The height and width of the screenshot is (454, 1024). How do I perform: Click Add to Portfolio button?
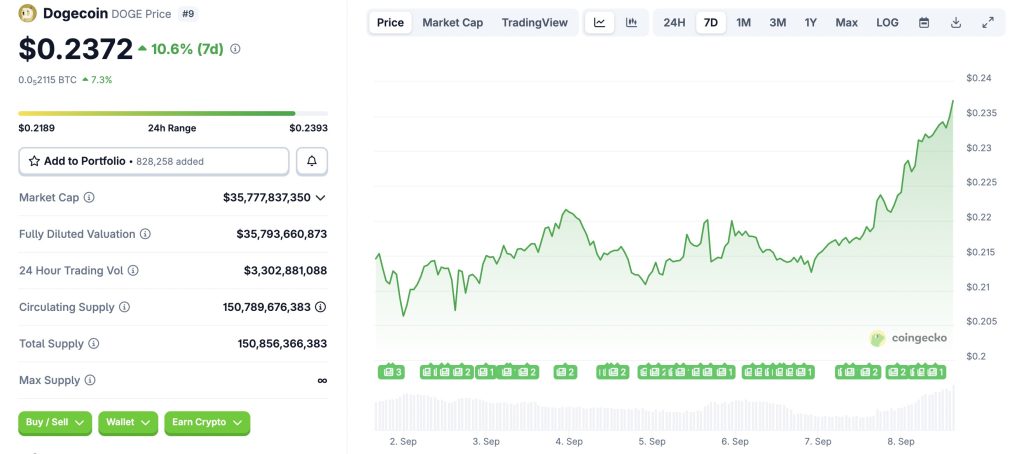153,161
